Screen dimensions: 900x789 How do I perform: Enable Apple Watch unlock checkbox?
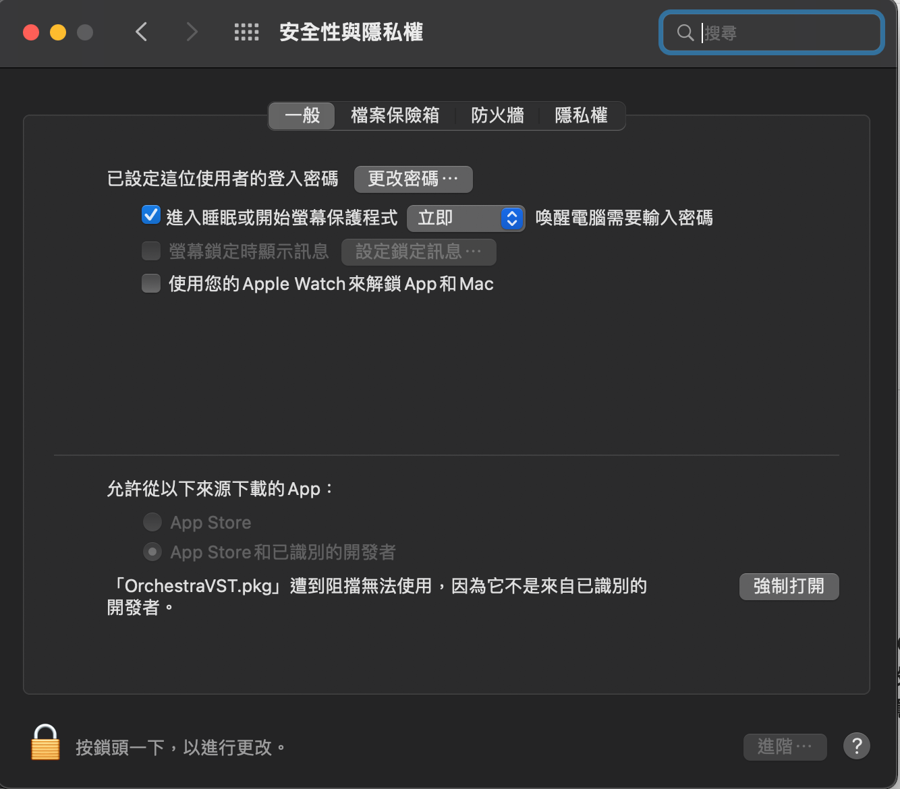pos(151,283)
